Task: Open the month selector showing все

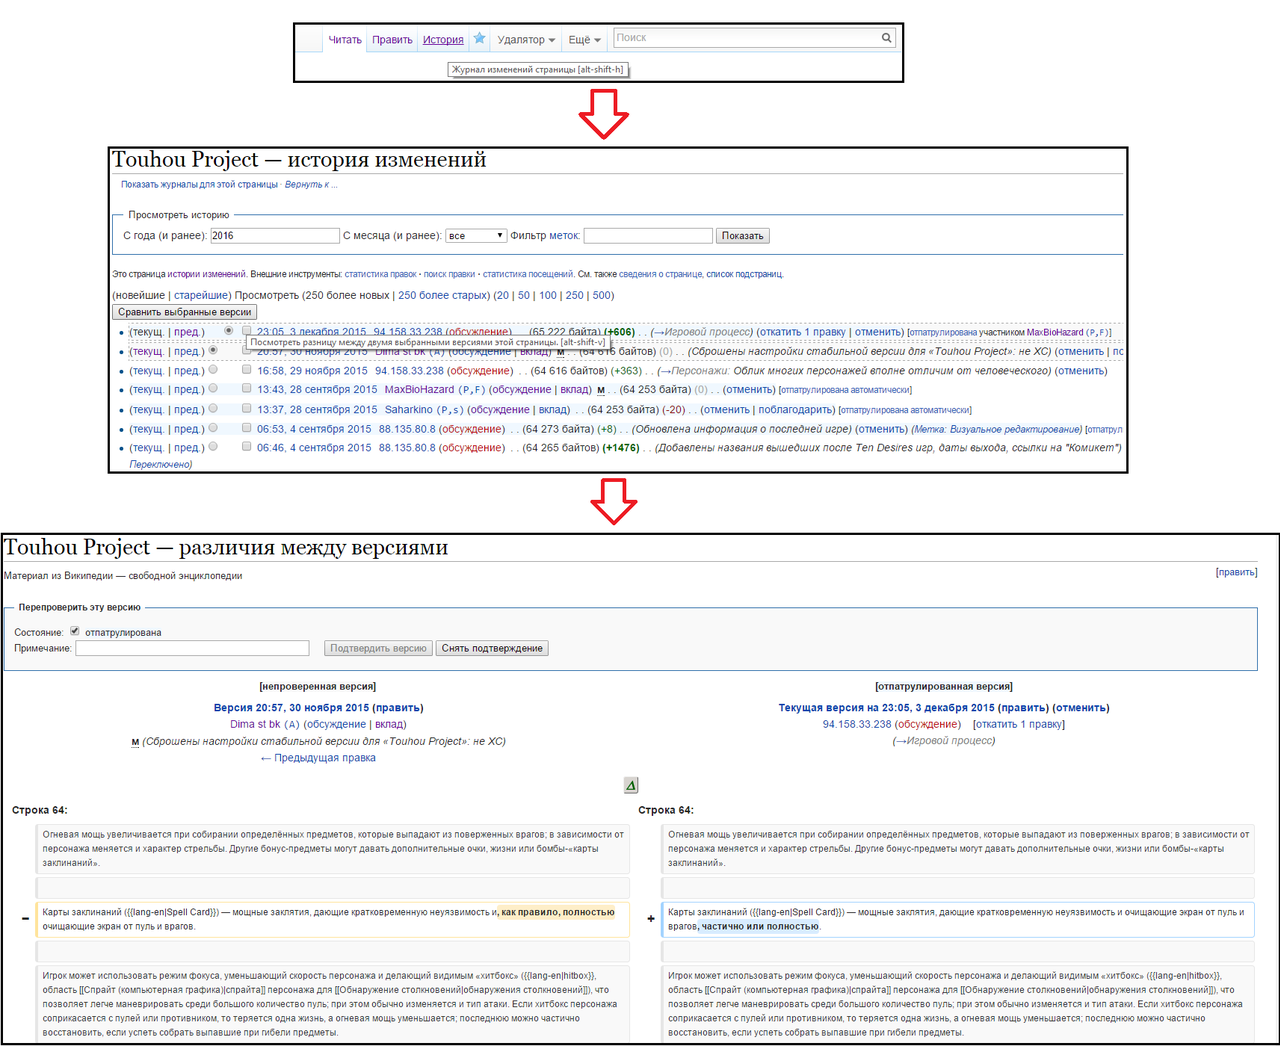Action: [x=476, y=236]
